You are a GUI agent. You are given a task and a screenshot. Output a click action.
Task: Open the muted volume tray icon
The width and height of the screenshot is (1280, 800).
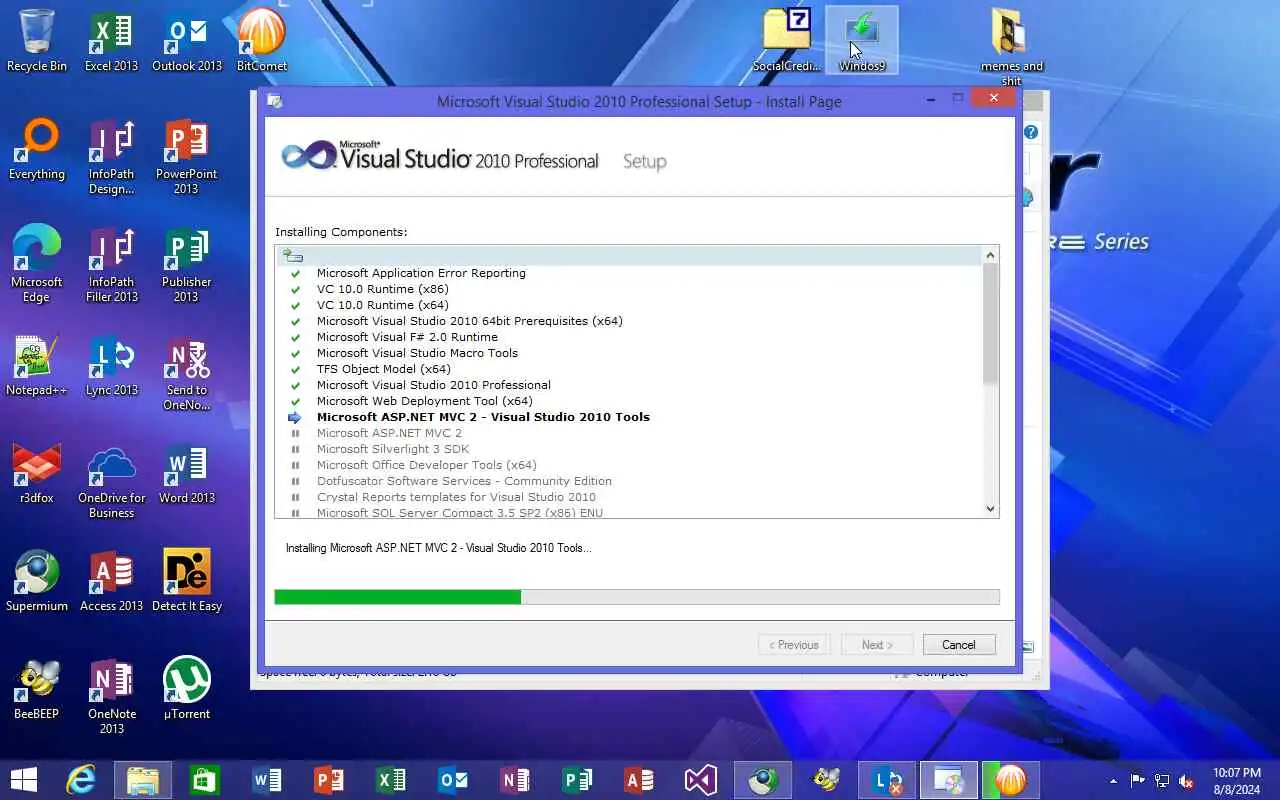pyautogui.click(x=1186, y=781)
